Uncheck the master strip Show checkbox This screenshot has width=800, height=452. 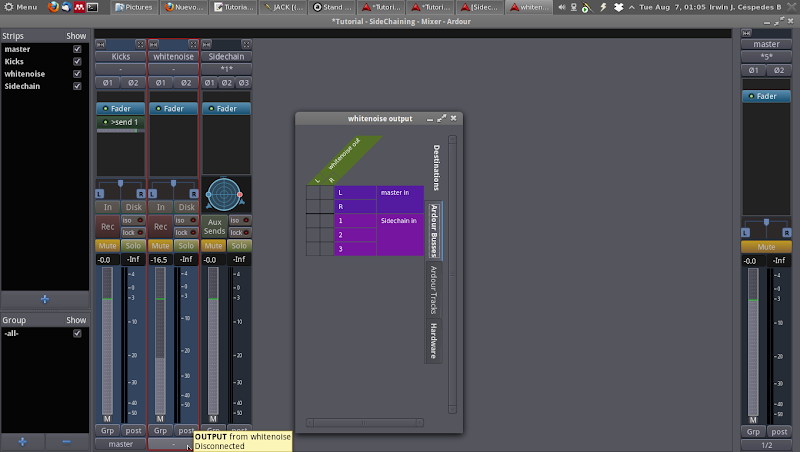point(77,49)
